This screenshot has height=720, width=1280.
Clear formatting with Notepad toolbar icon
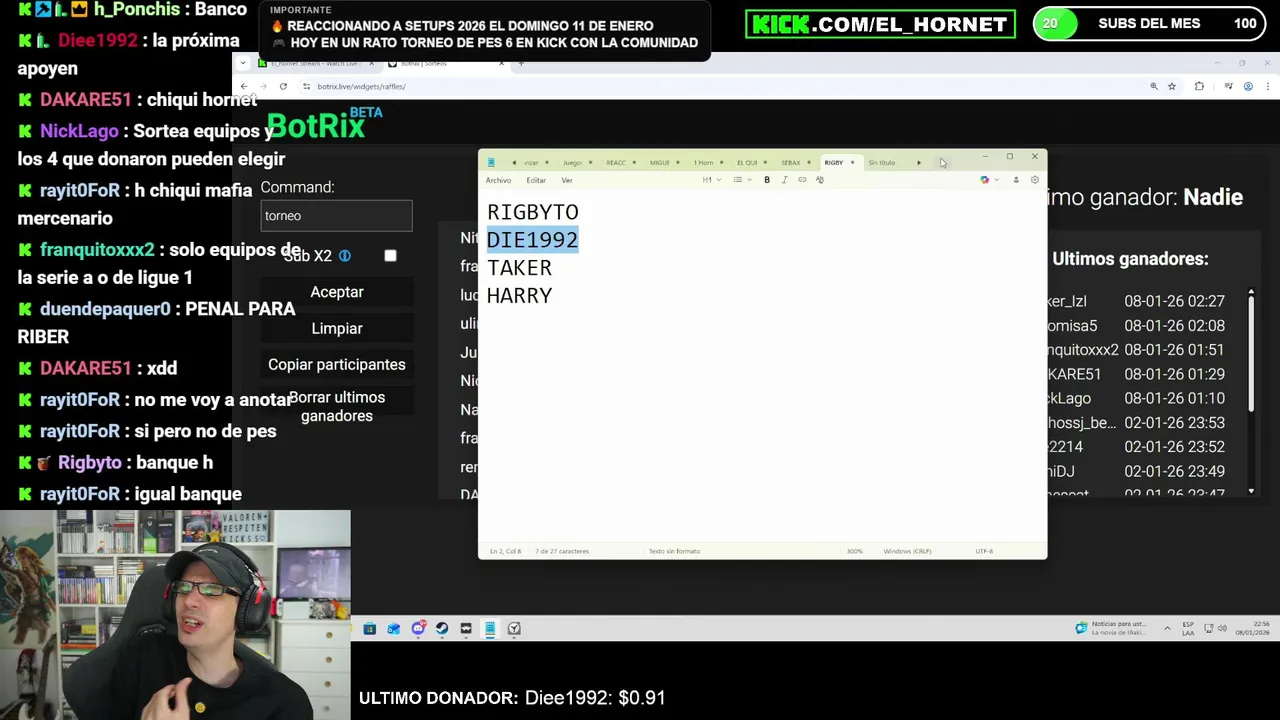[820, 180]
